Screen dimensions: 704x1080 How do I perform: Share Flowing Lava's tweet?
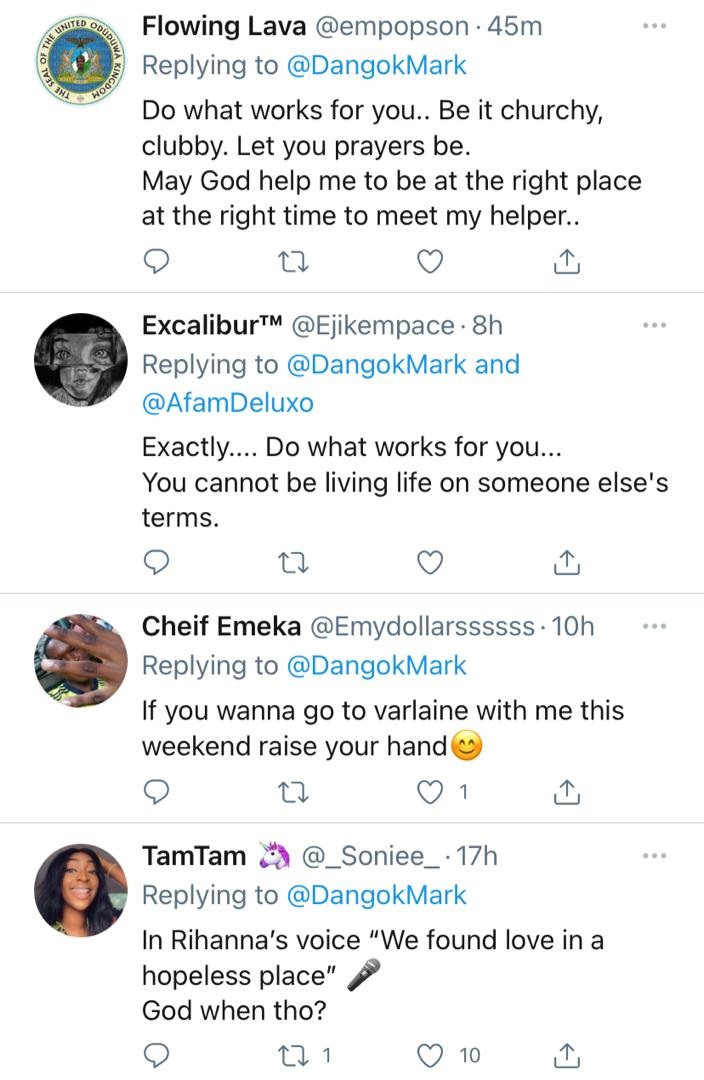(566, 262)
